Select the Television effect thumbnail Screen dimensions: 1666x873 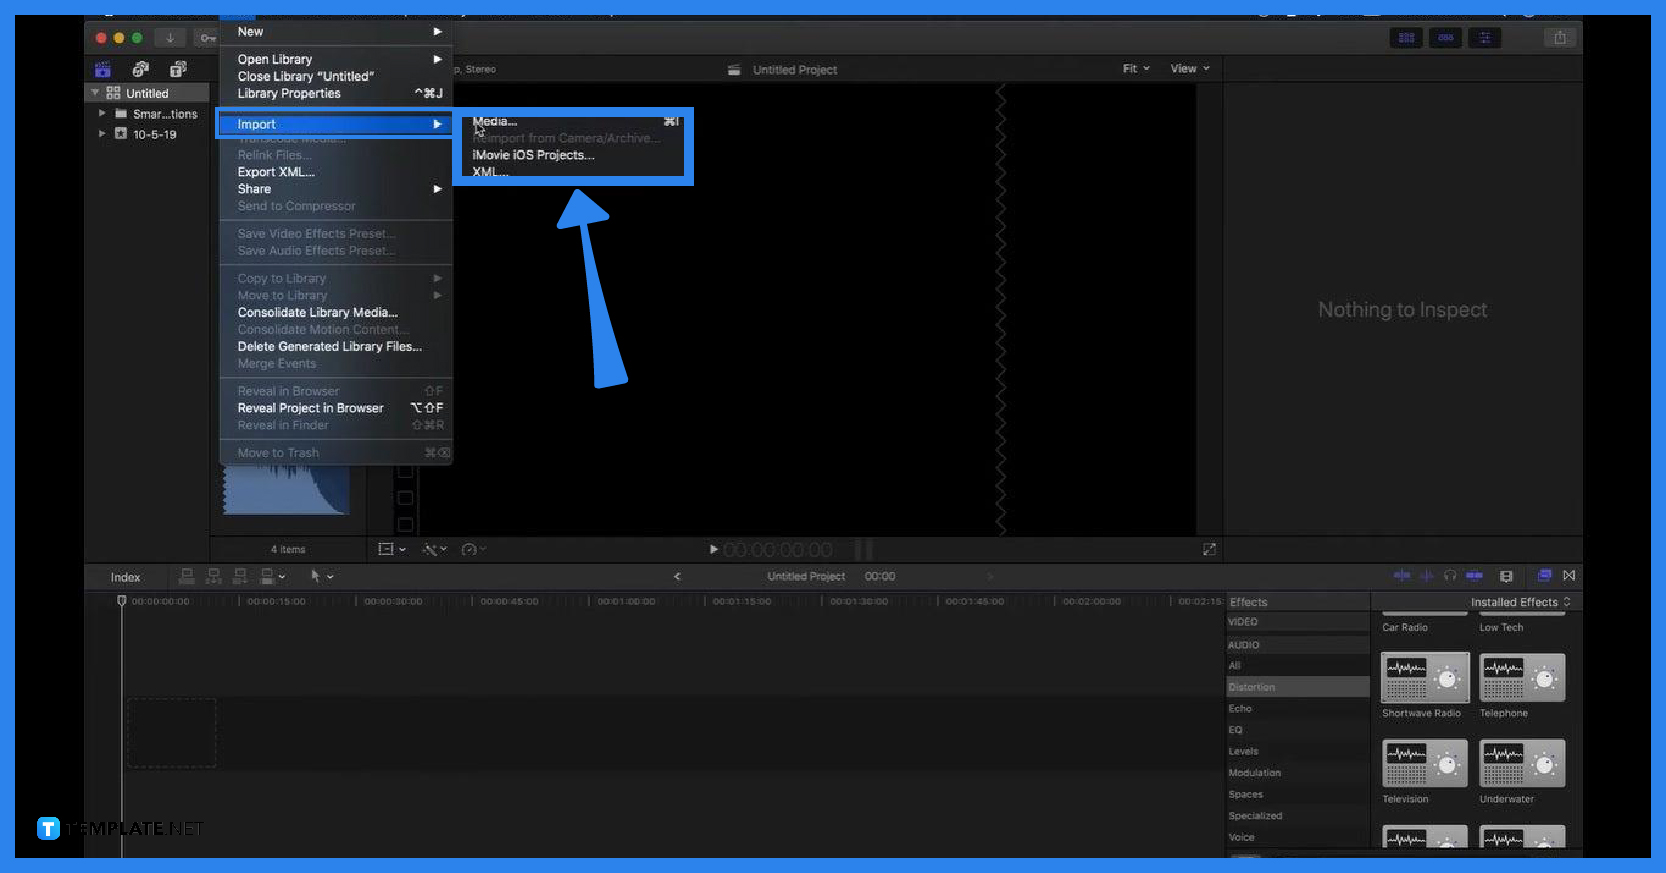(x=1425, y=764)
